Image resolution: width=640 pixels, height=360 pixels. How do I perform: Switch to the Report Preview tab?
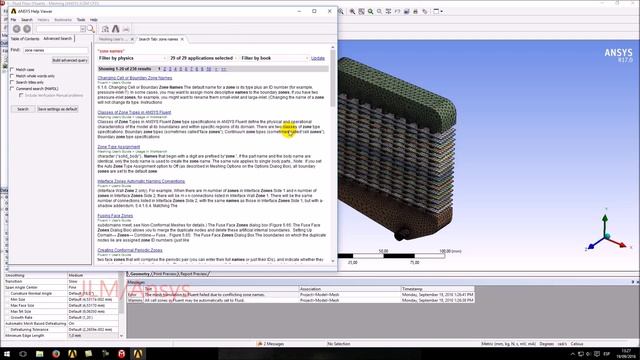[194, 274]
